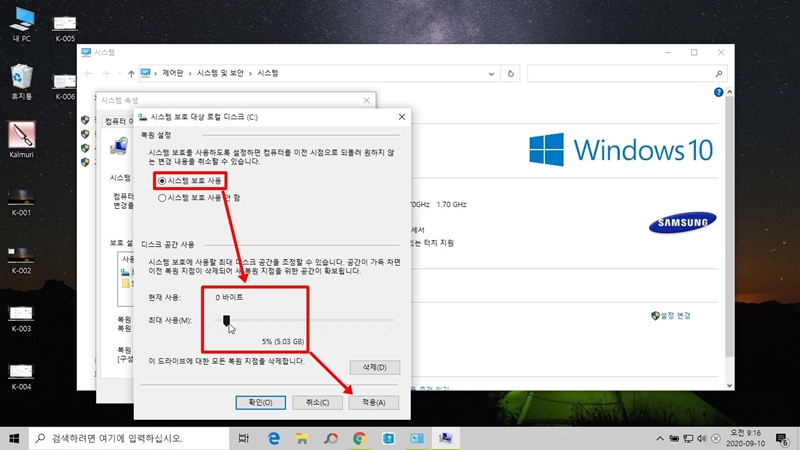Click the taskbar search box
The image size is (800, 450).
point(129,438)
